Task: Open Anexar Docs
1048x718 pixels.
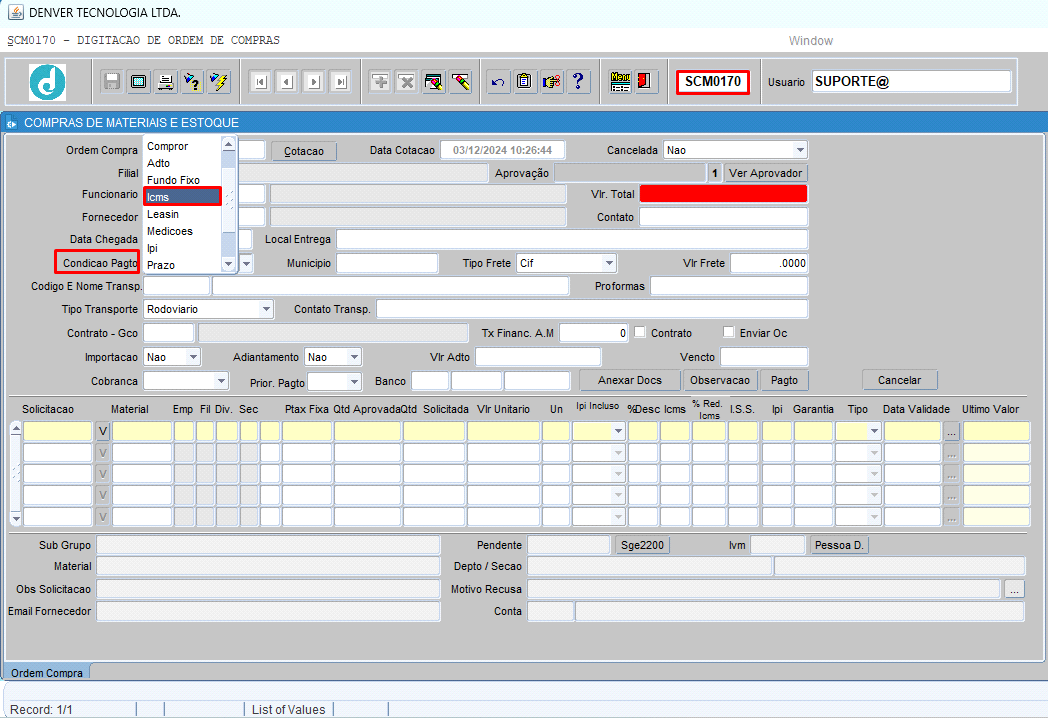Action: coord(630,380)
